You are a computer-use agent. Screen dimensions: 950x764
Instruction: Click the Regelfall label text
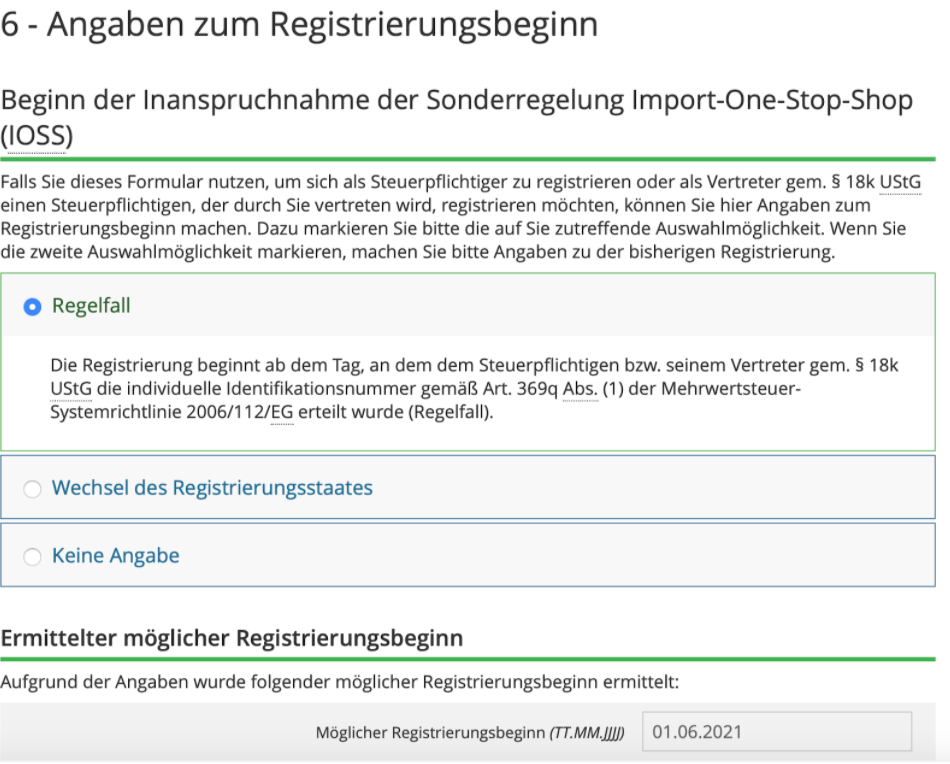click(x=91, y=305)
